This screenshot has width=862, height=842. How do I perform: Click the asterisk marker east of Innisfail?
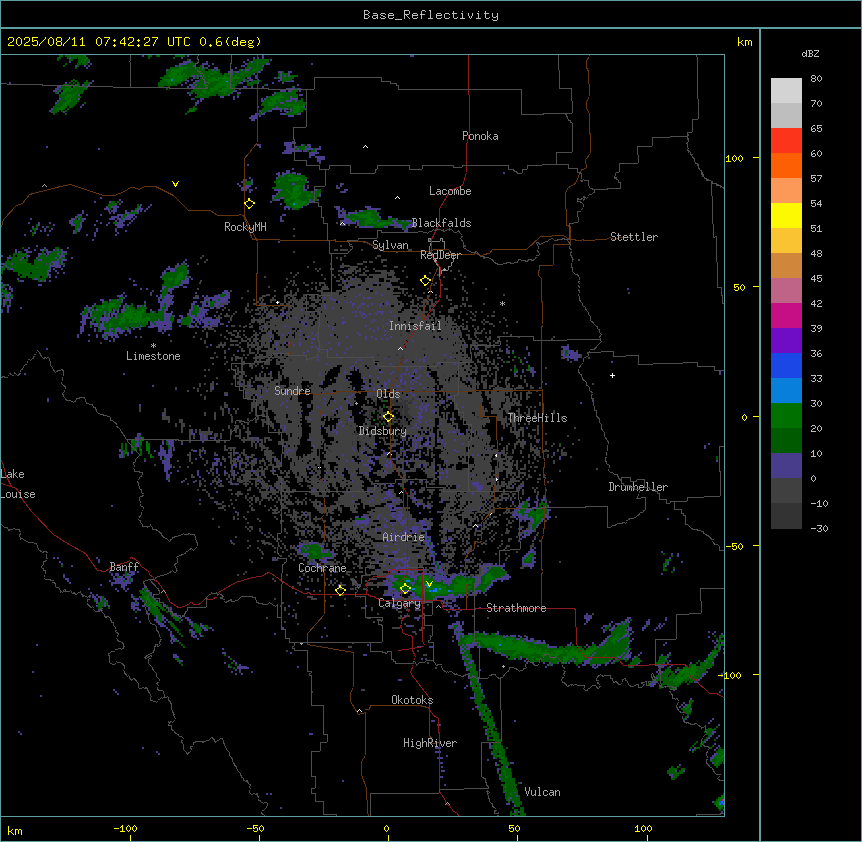tap(502, 303)
